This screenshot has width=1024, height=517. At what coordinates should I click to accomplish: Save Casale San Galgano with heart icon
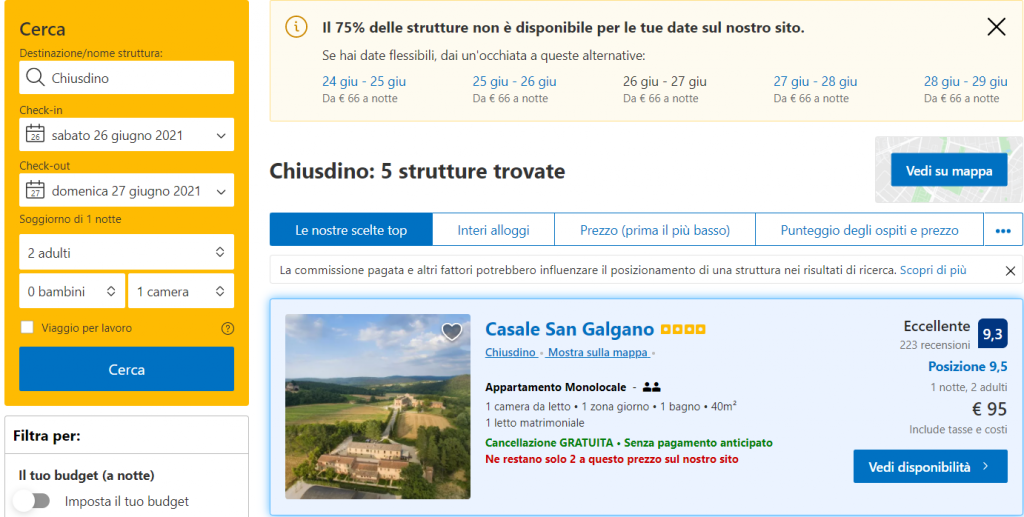[452, 331]
